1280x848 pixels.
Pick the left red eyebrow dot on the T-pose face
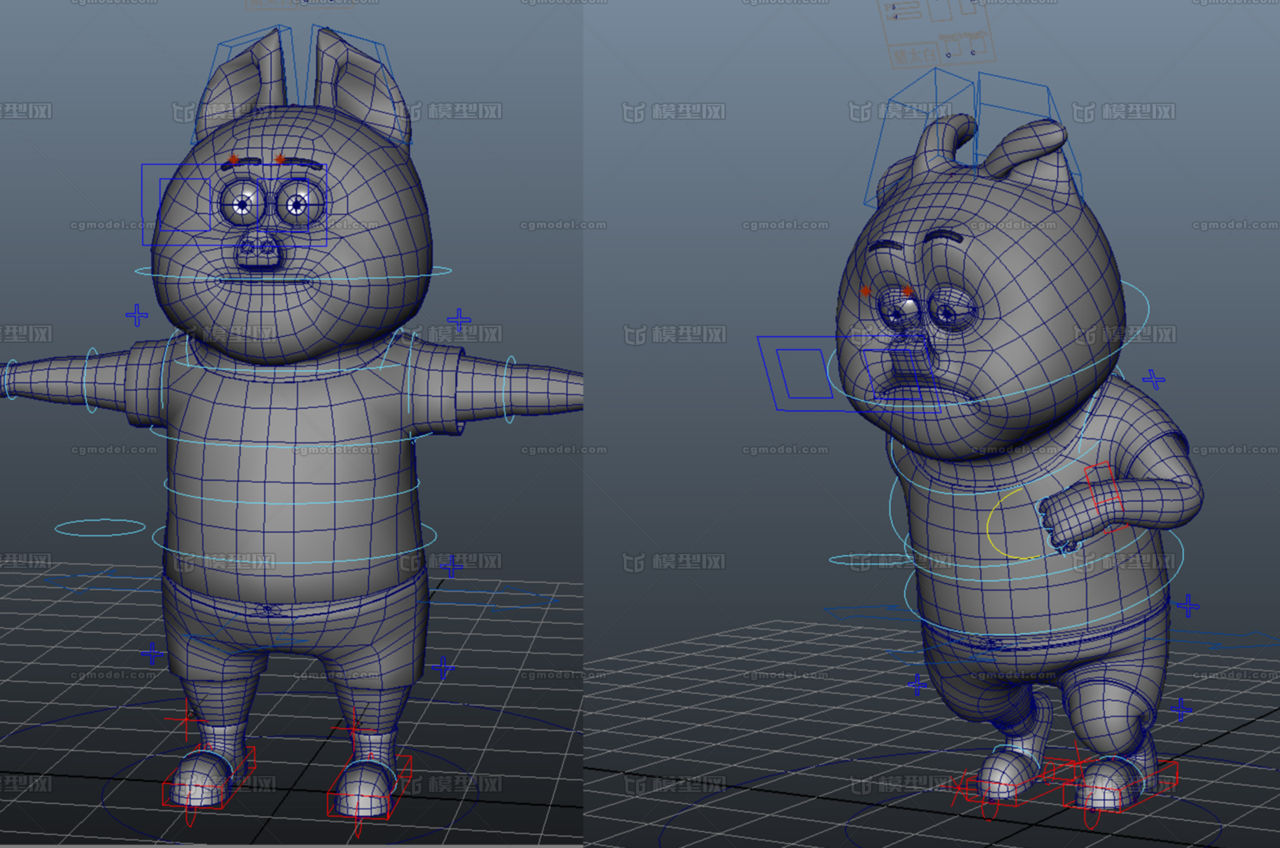point(234,159)
